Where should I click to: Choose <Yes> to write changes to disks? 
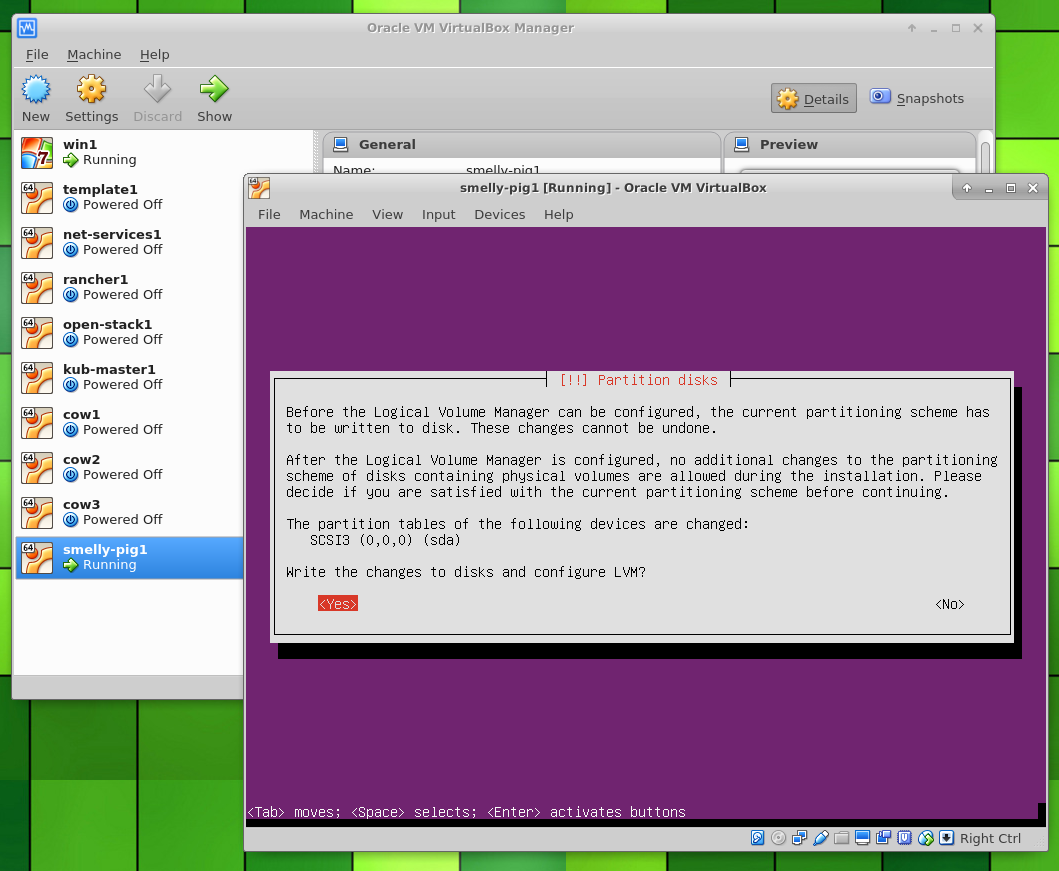(x=338, y=604)
